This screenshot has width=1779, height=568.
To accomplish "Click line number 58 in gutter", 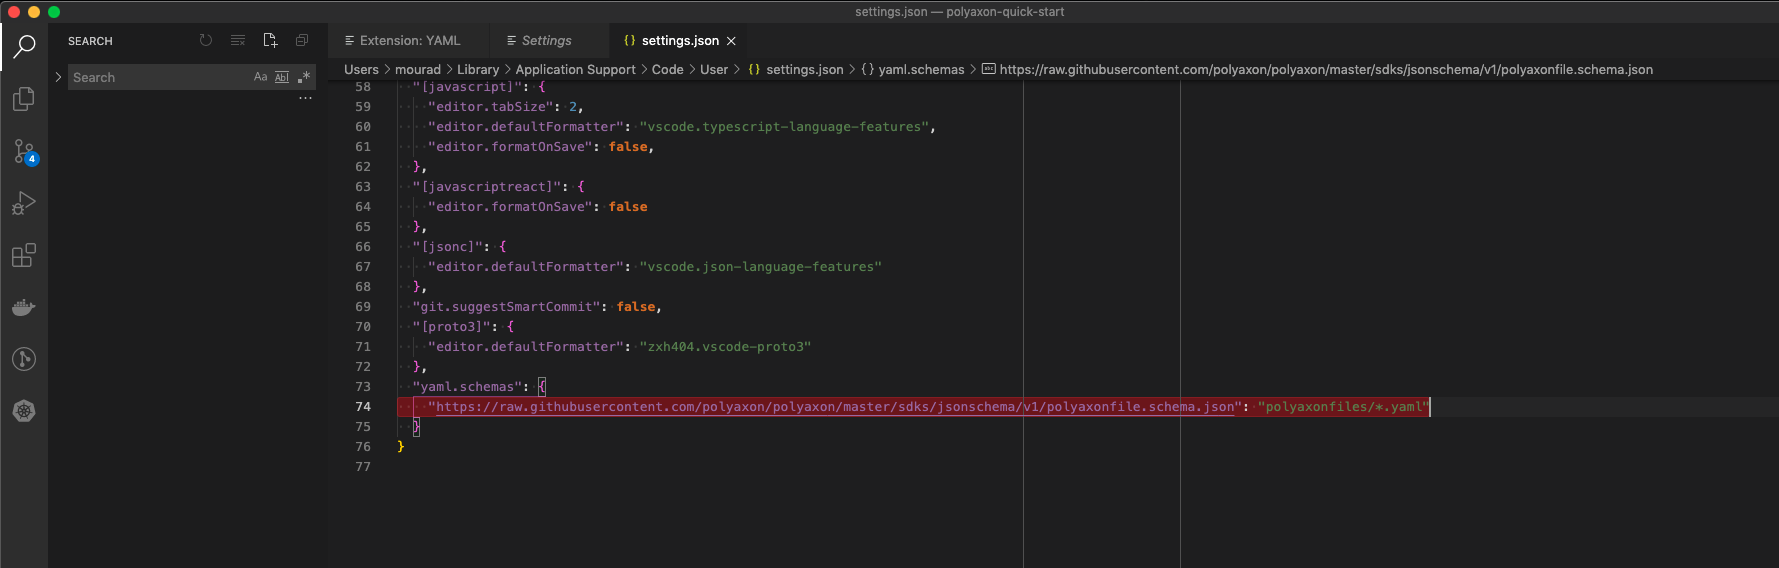I will click(x=363, y=87).
